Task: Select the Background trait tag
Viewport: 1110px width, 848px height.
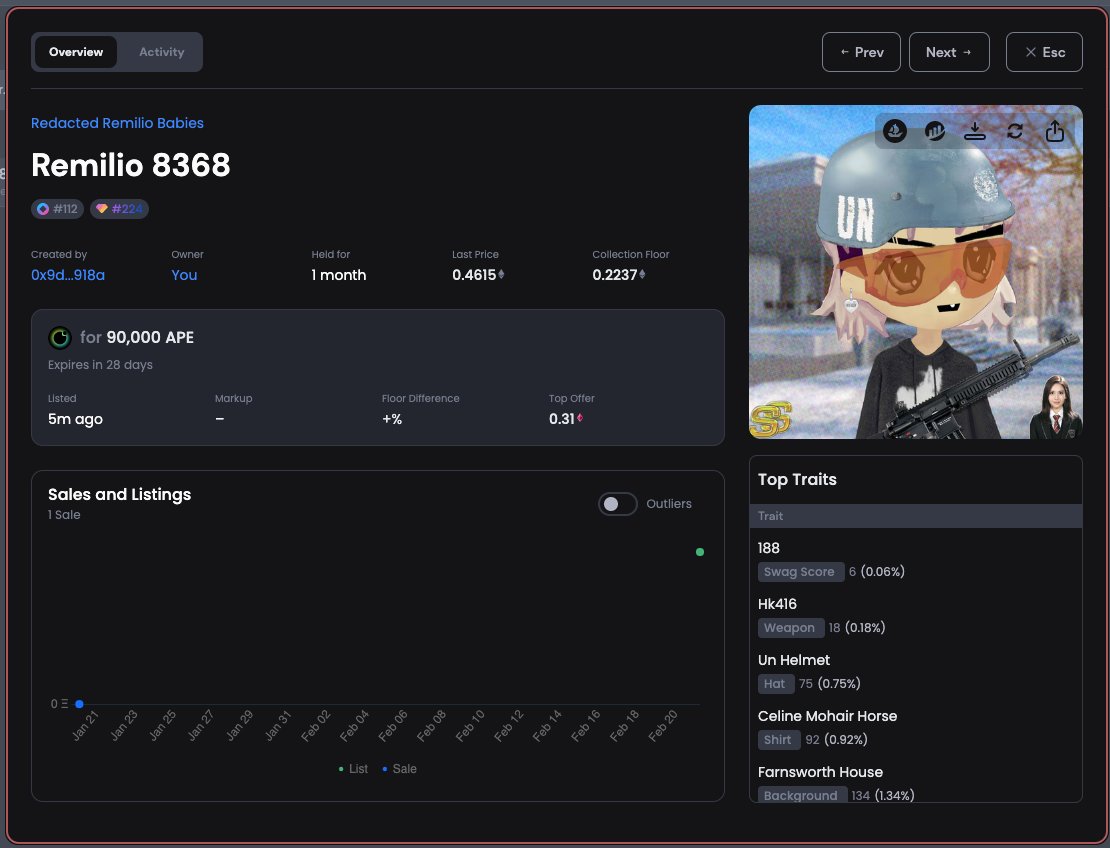Action: click(802, 795)
